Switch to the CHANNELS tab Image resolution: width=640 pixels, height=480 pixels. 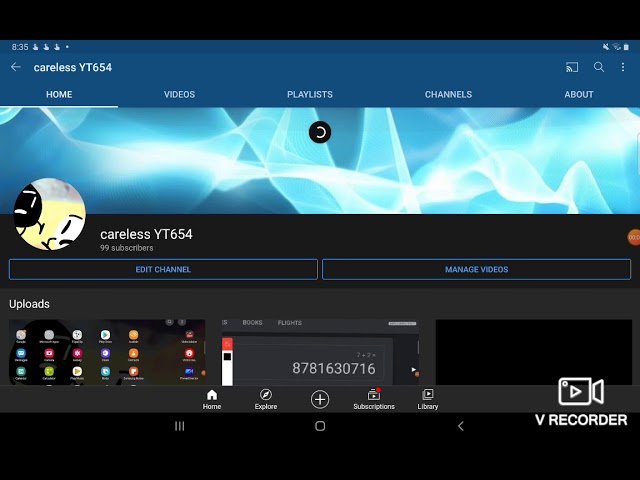[448, 94]
